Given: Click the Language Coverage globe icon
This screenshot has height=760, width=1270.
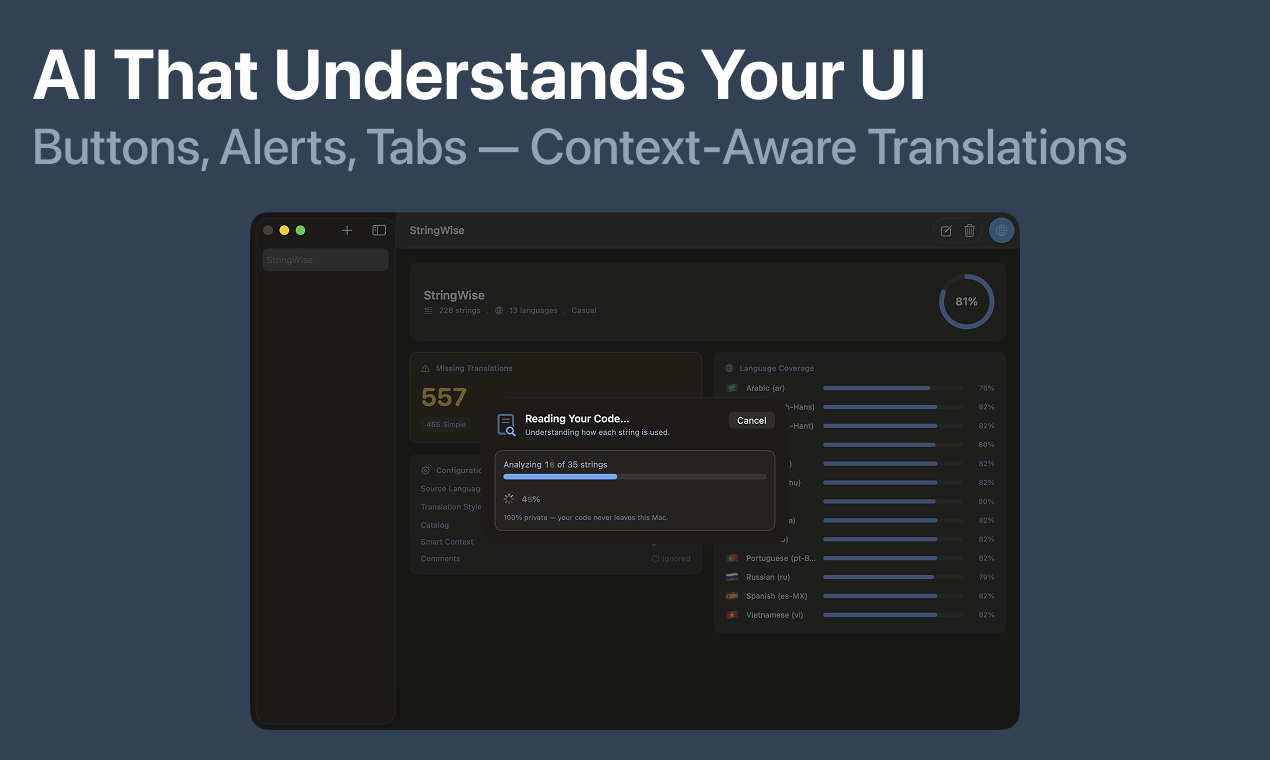Looking at the screenshot, I should (x=729, y=368).
